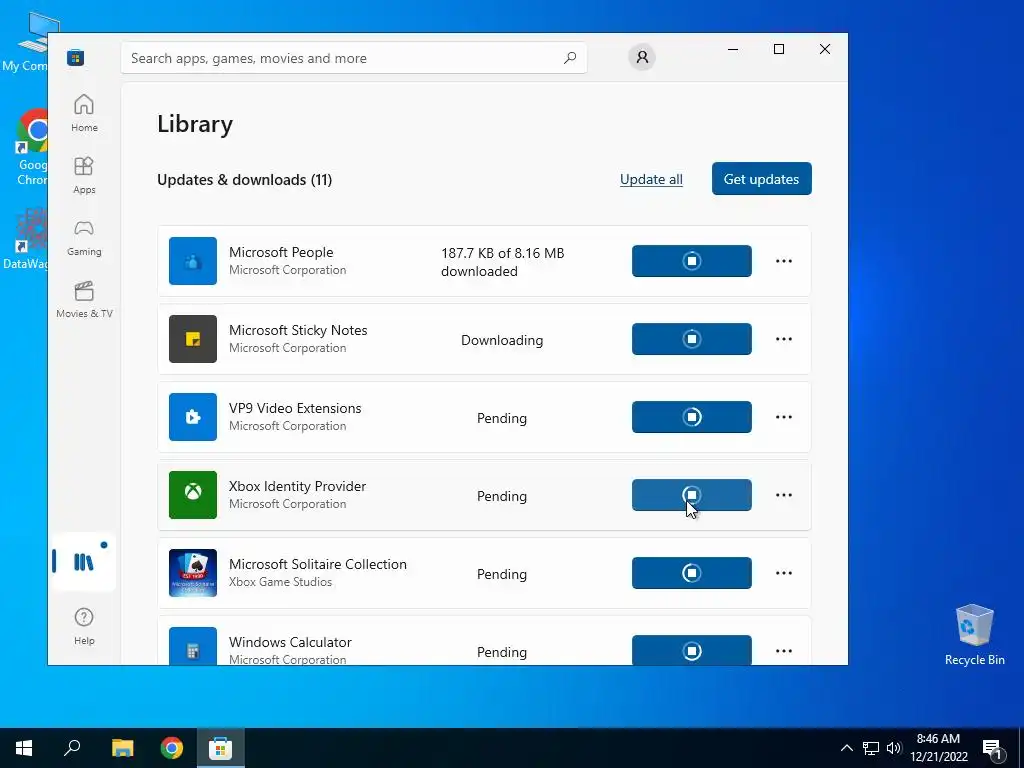Open the user account profile icon
The image size is (1024, 768).
click(x=642, y=57)
